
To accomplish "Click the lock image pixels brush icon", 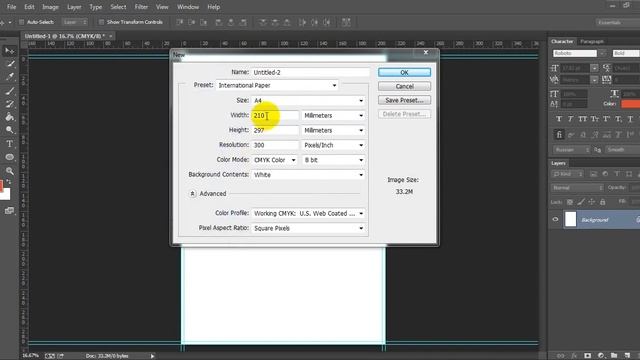I will click(x=581, y=202).
